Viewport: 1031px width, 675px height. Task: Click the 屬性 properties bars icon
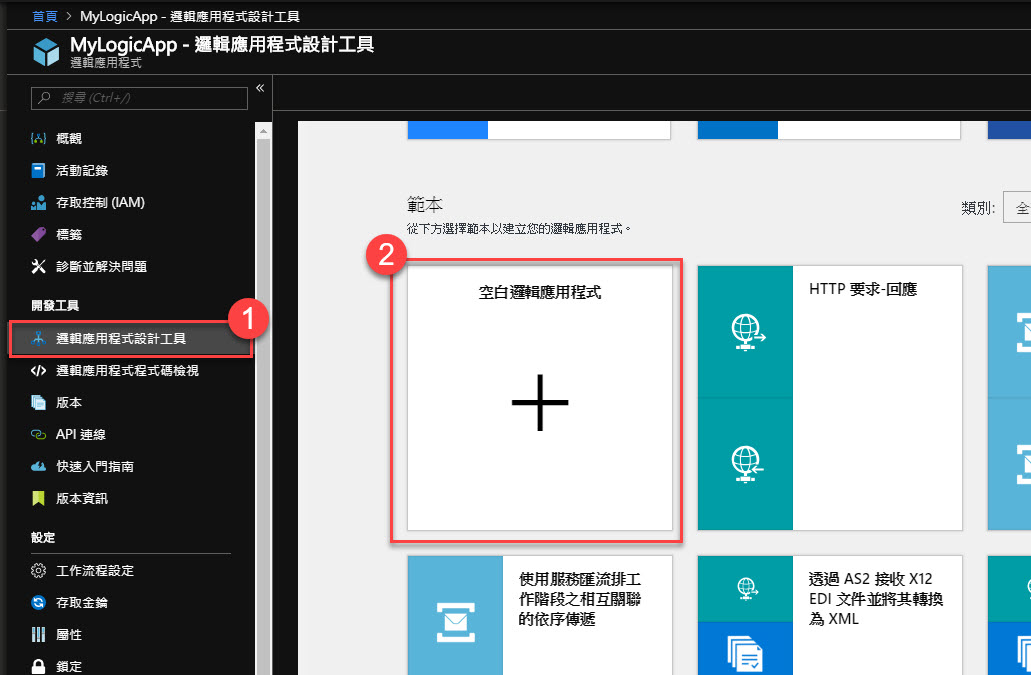click(x=38, y=635)
